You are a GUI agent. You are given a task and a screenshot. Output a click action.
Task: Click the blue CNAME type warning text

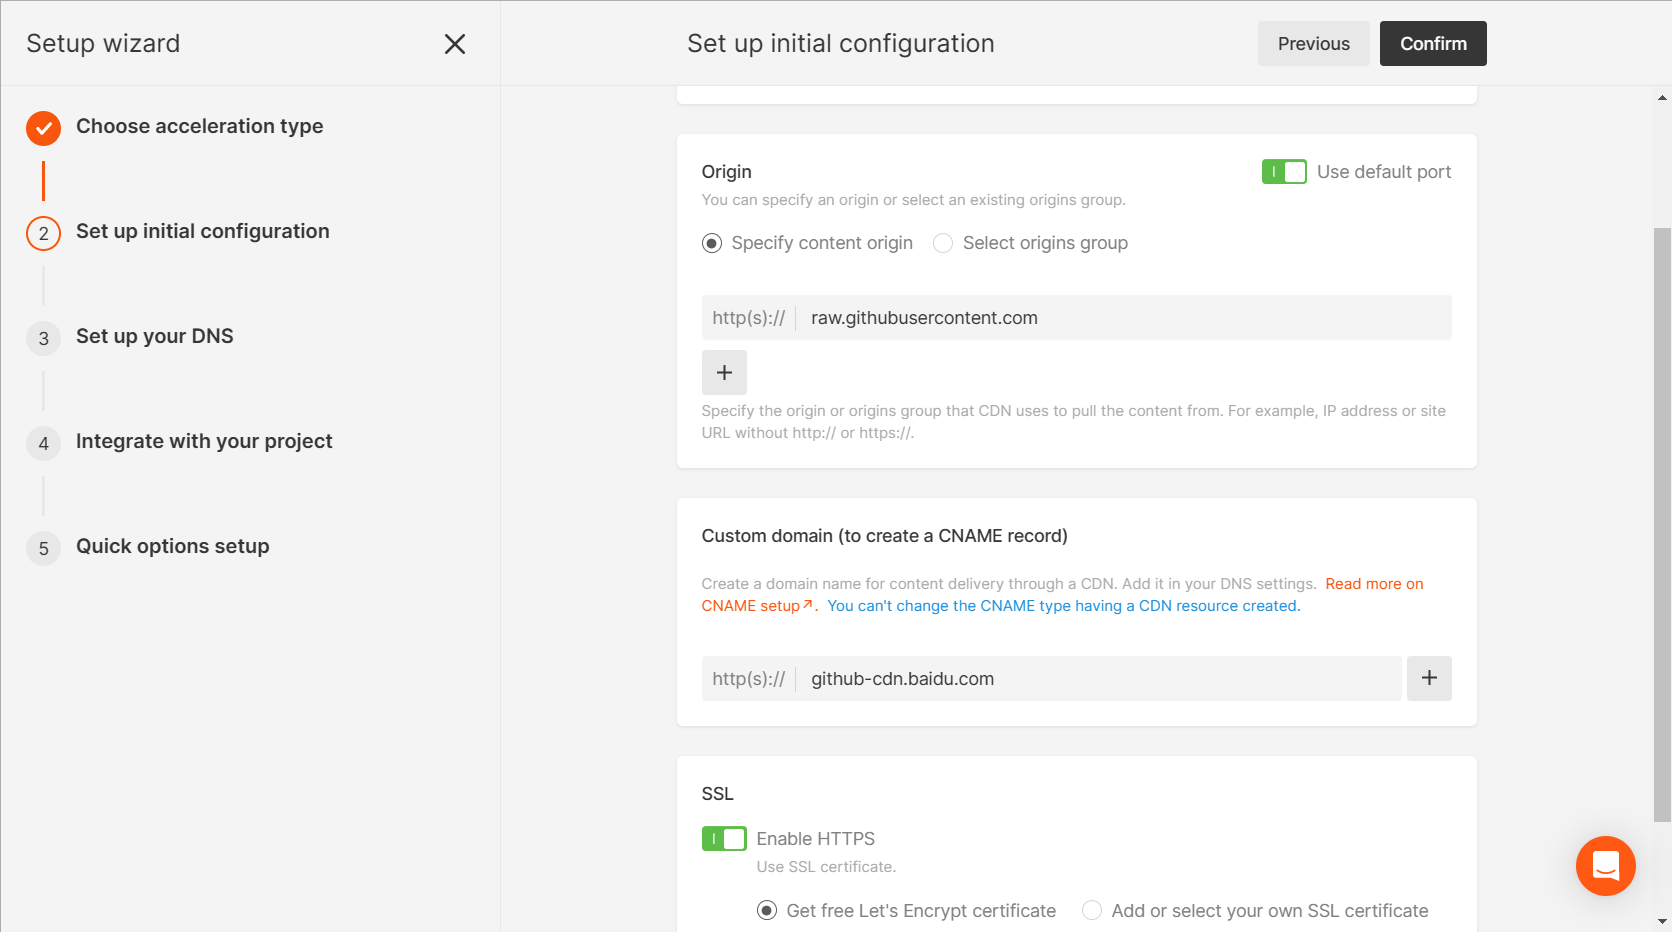[1063, 606]
